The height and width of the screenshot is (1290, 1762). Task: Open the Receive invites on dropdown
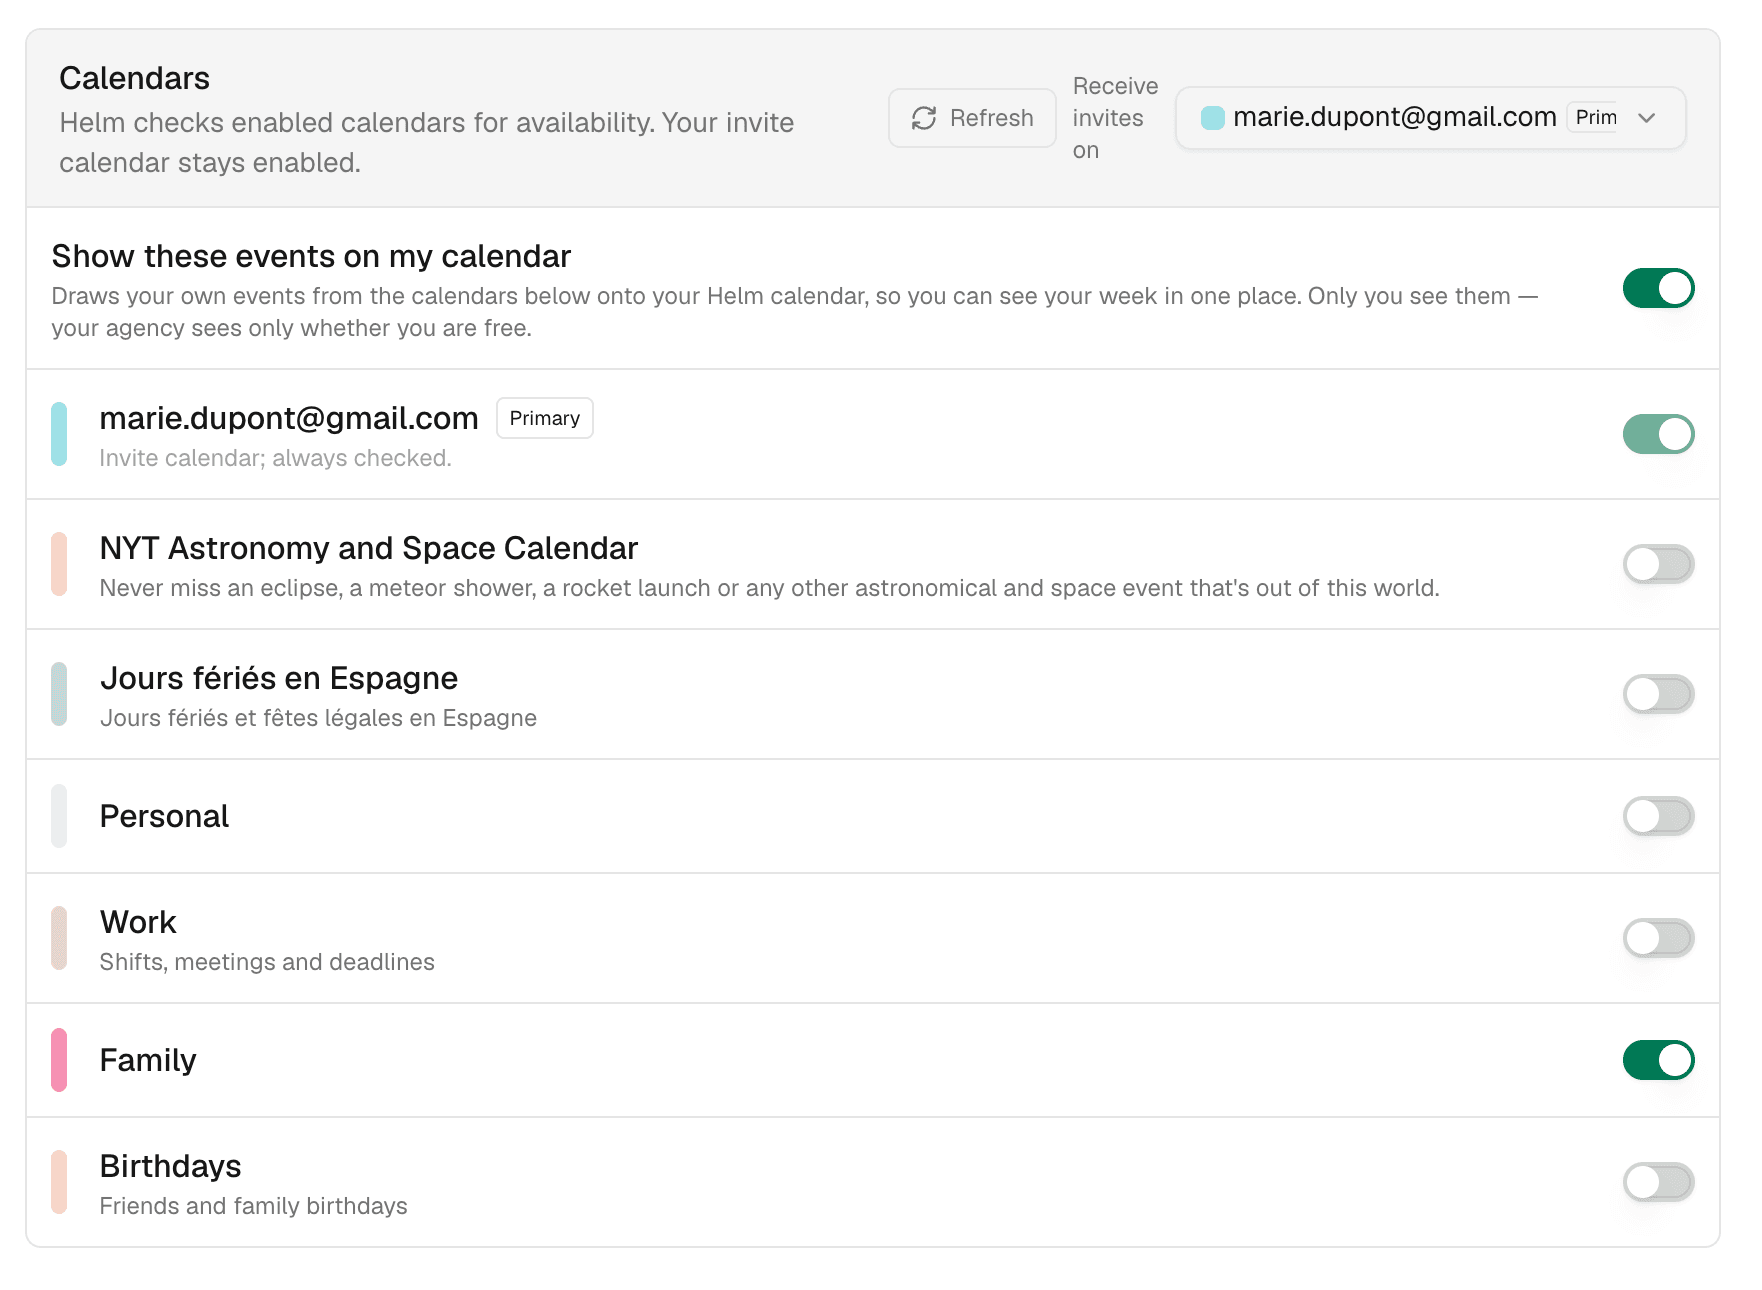click(x=1430, y=118)
